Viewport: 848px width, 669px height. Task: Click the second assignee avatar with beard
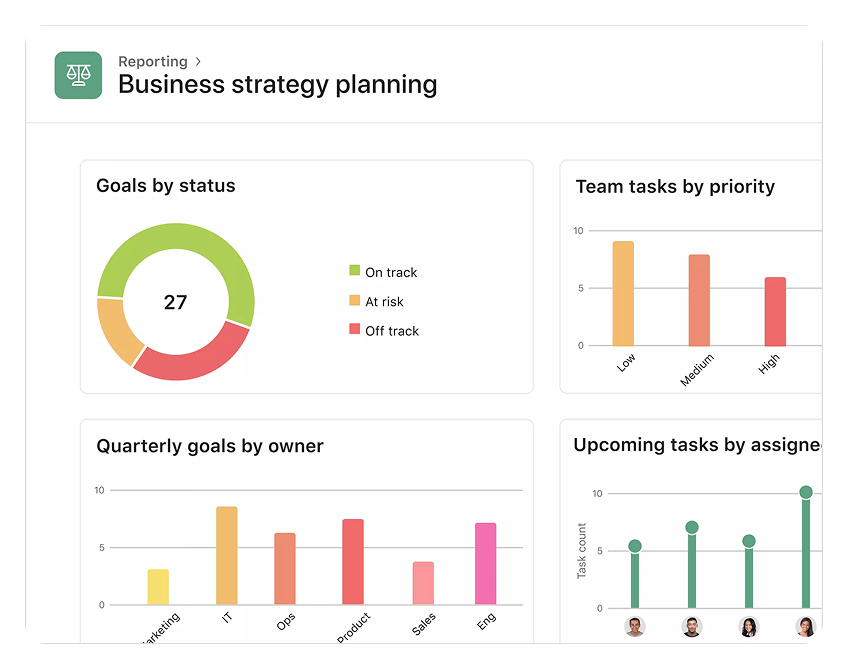pyautogui.click(x=691, y=627)
